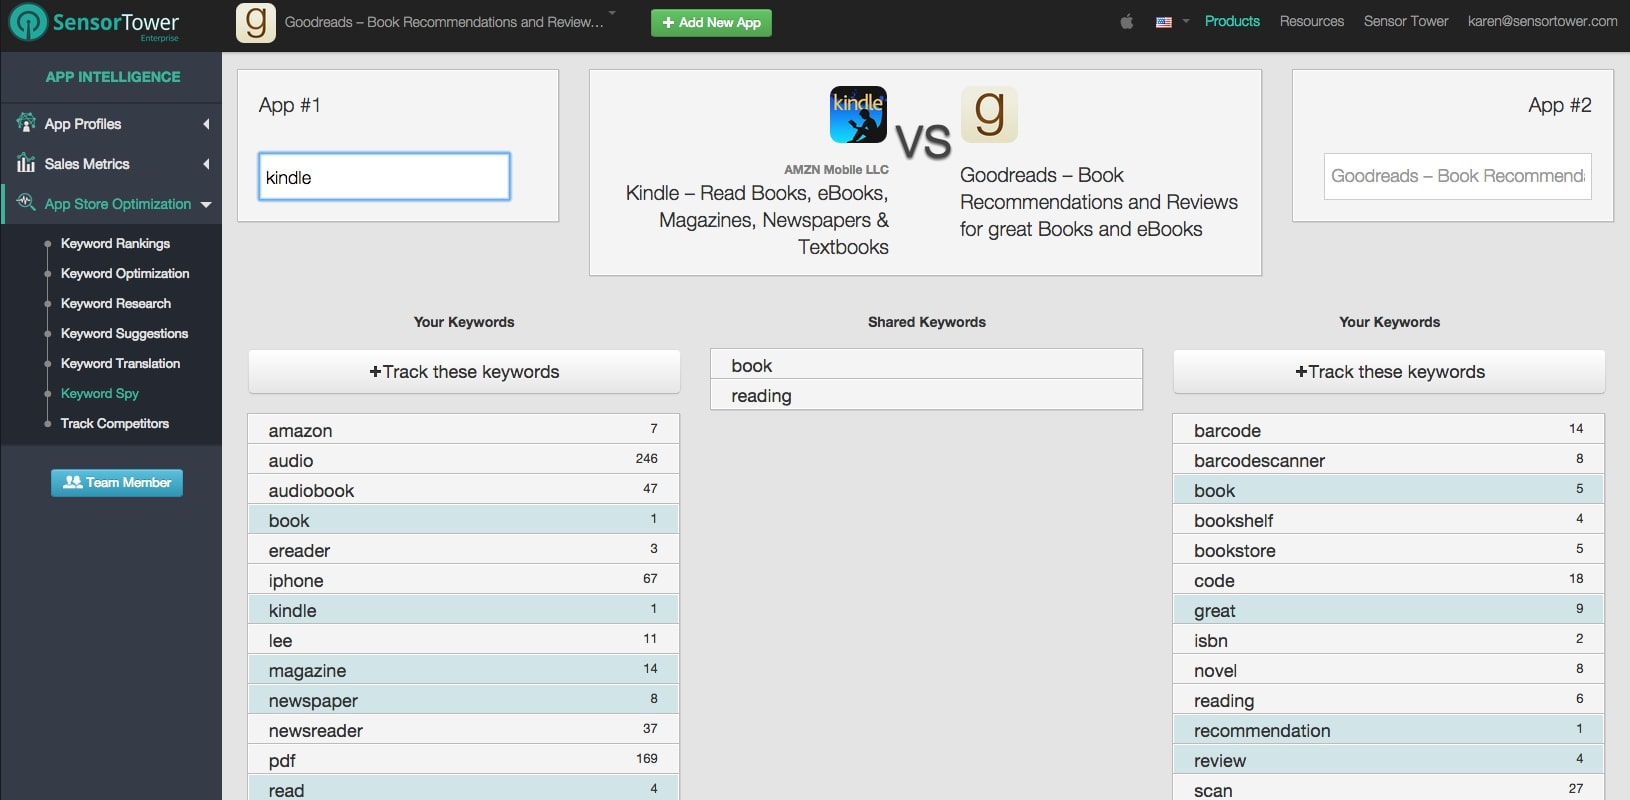Viewport: 1630px width, 800px height.
Task: Open Keyword Rankings in sidebar
Action: (x=115, y=243)
